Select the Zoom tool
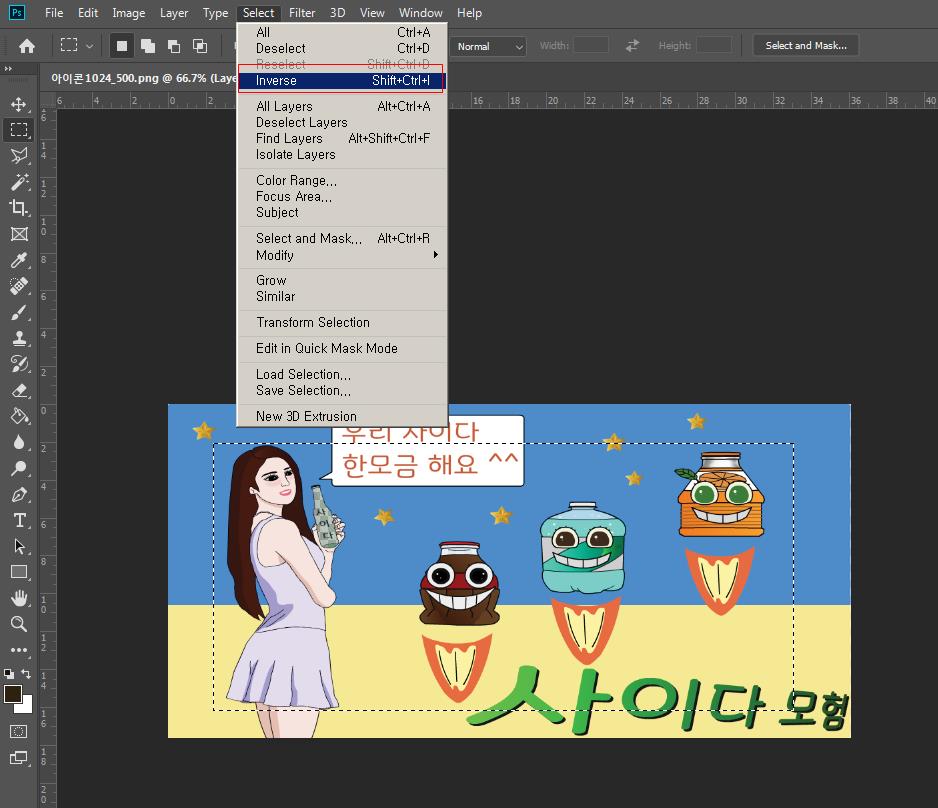The image size is (938, 808). (19, 624)
